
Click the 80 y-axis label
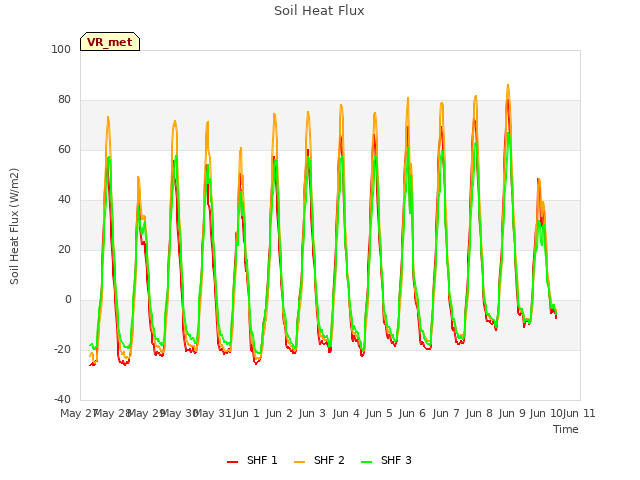[x=64, y=100]
